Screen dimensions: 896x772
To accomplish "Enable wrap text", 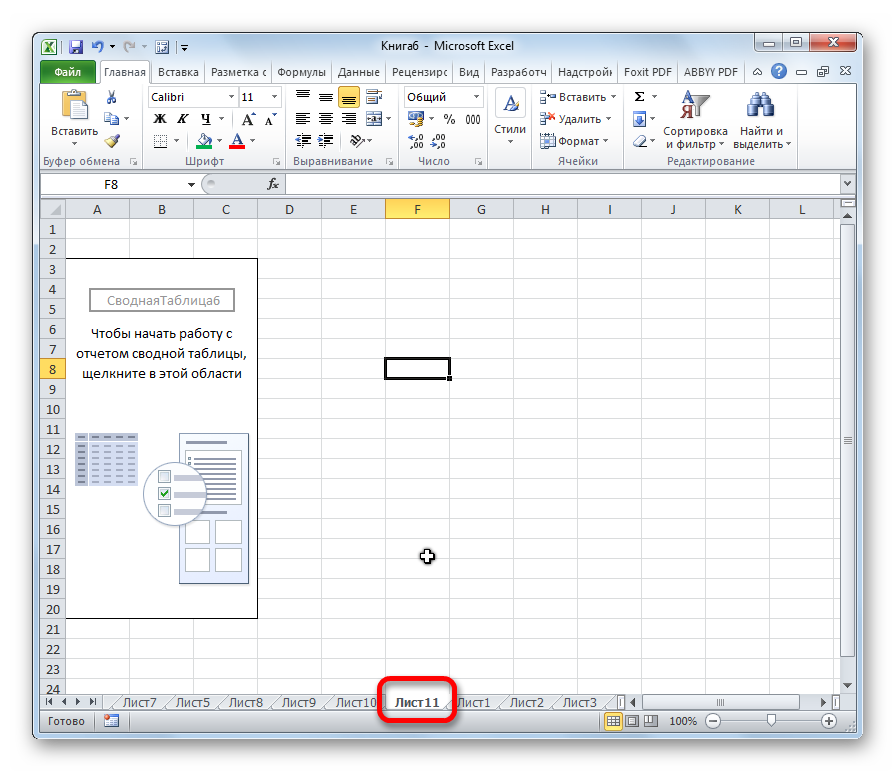I will click(374, 97).
